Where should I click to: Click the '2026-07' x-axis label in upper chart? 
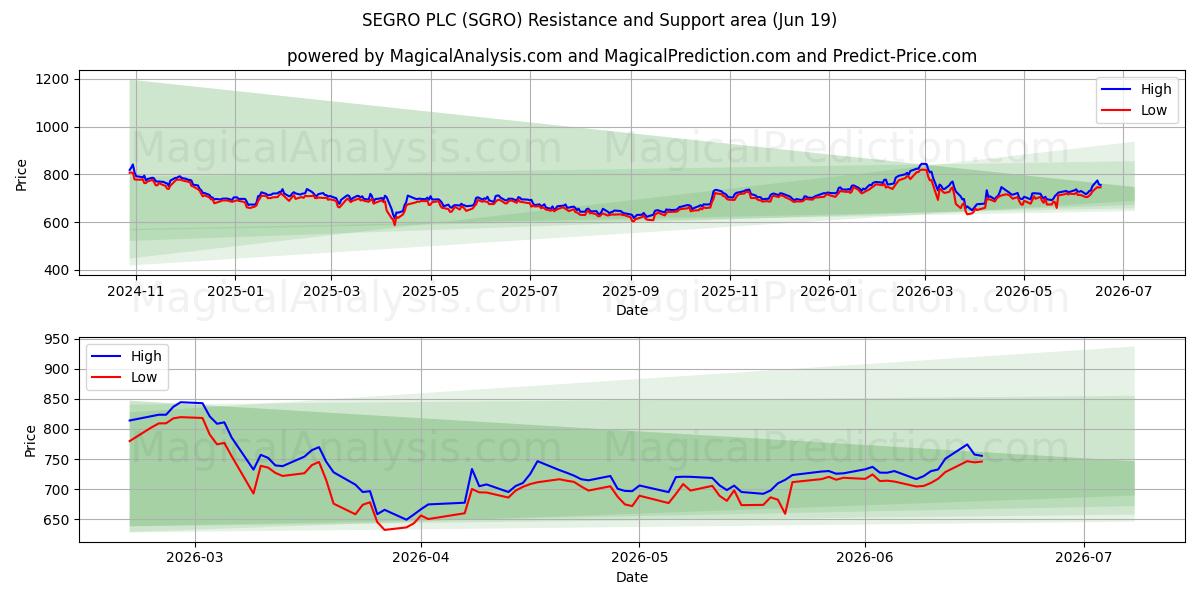[1122, 291]
